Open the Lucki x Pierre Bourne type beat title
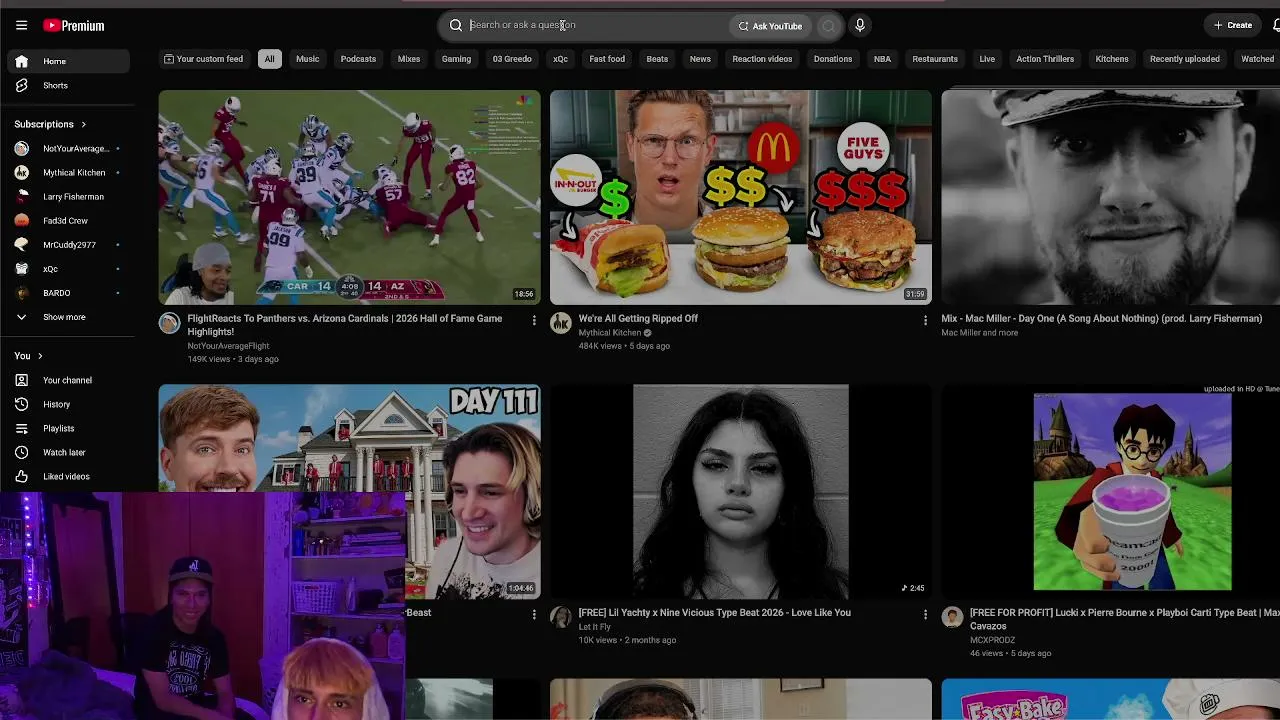 pyautogui.click(x=1125, y=619)
